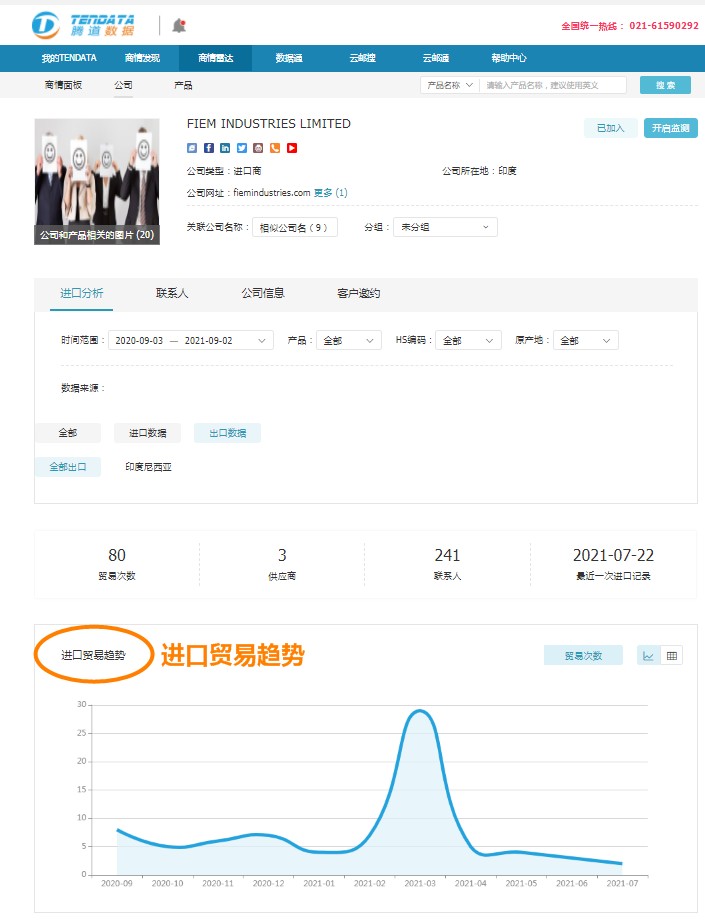
Task: Switch to 产品 sub-tab
Action: (183, 85)
